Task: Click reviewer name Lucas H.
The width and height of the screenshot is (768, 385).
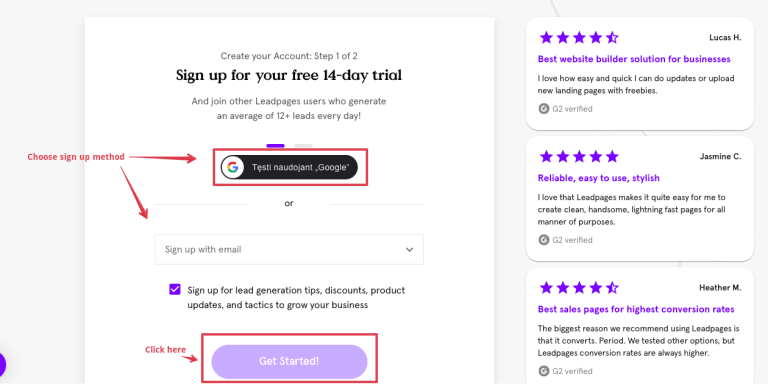Action: [725, 38]
